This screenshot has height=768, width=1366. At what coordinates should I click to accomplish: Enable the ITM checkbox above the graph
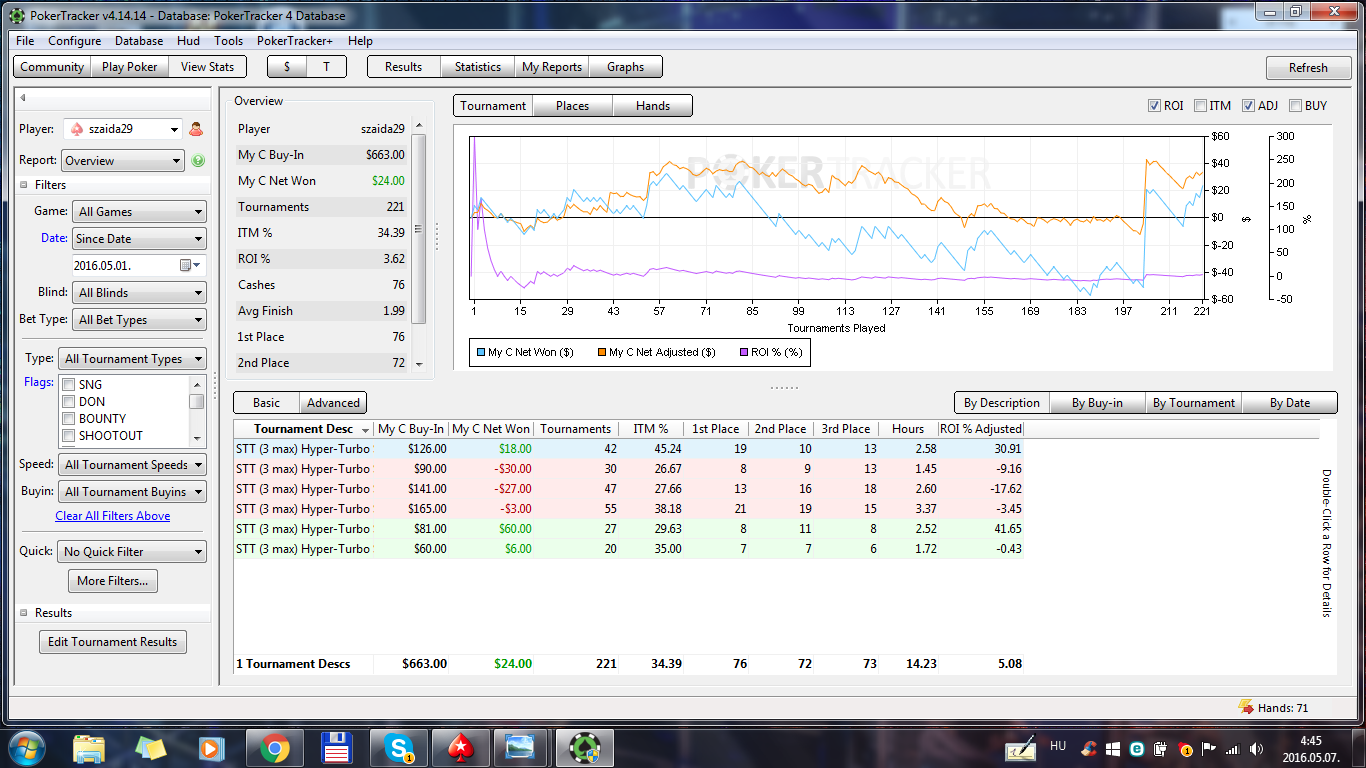(x=1200, y=106)
